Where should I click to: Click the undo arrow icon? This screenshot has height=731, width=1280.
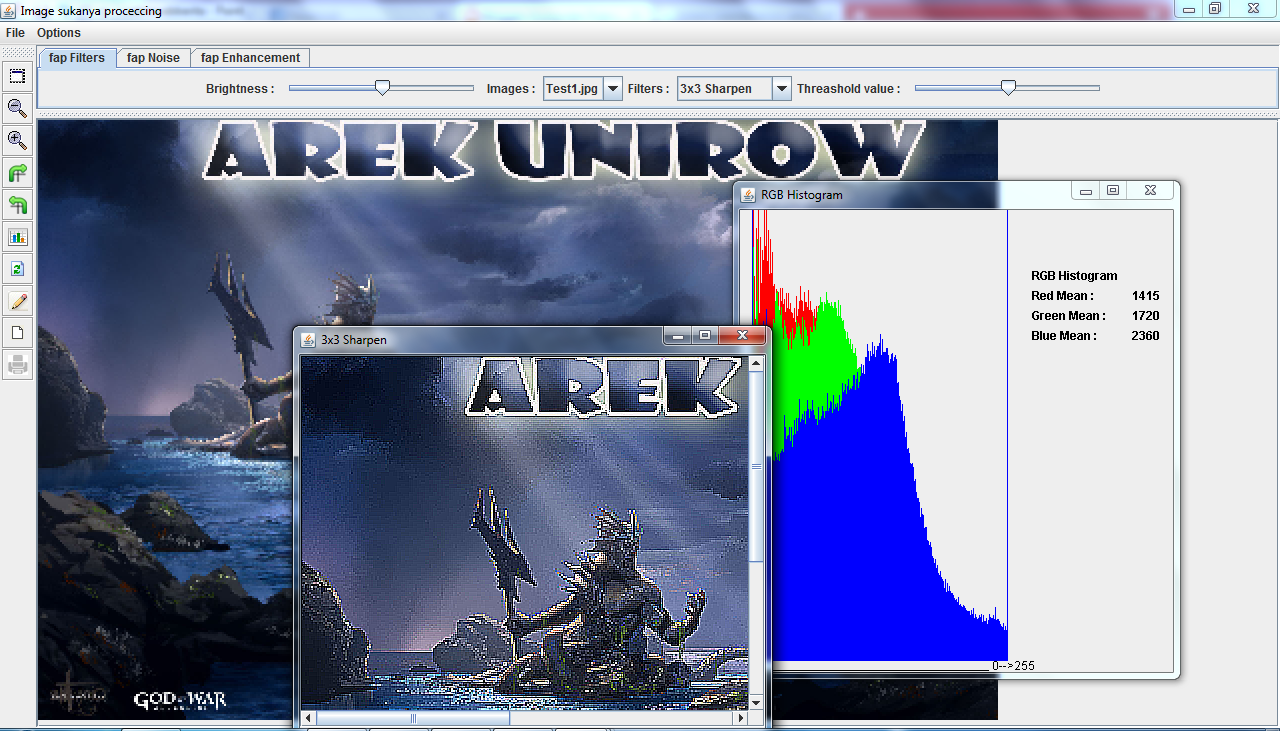coord(16,204)
